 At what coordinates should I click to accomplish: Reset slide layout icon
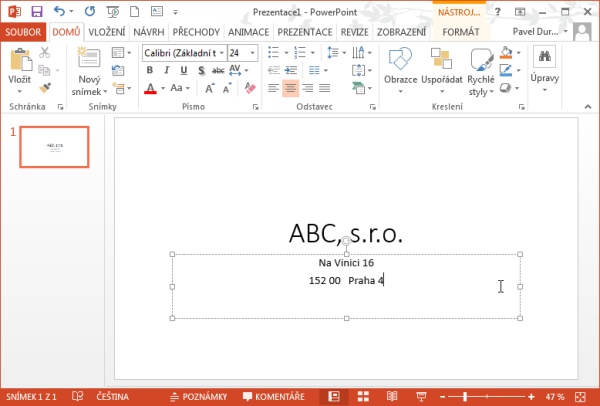[118, 70]
